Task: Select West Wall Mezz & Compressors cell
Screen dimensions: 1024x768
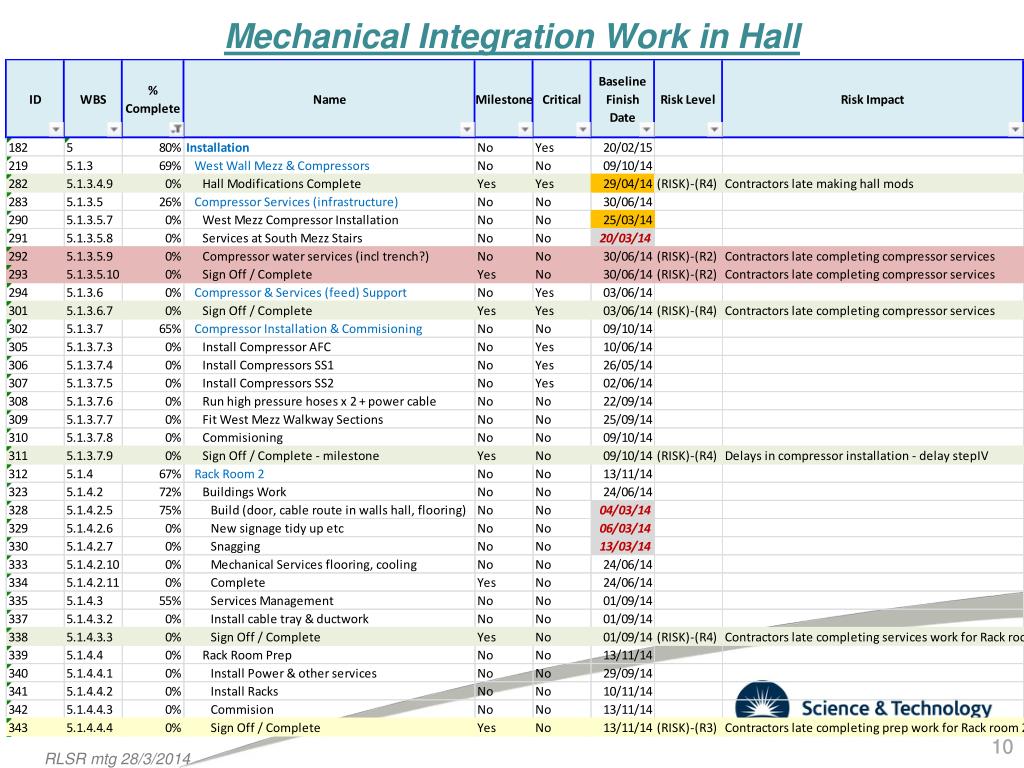Action: (330, 166)
